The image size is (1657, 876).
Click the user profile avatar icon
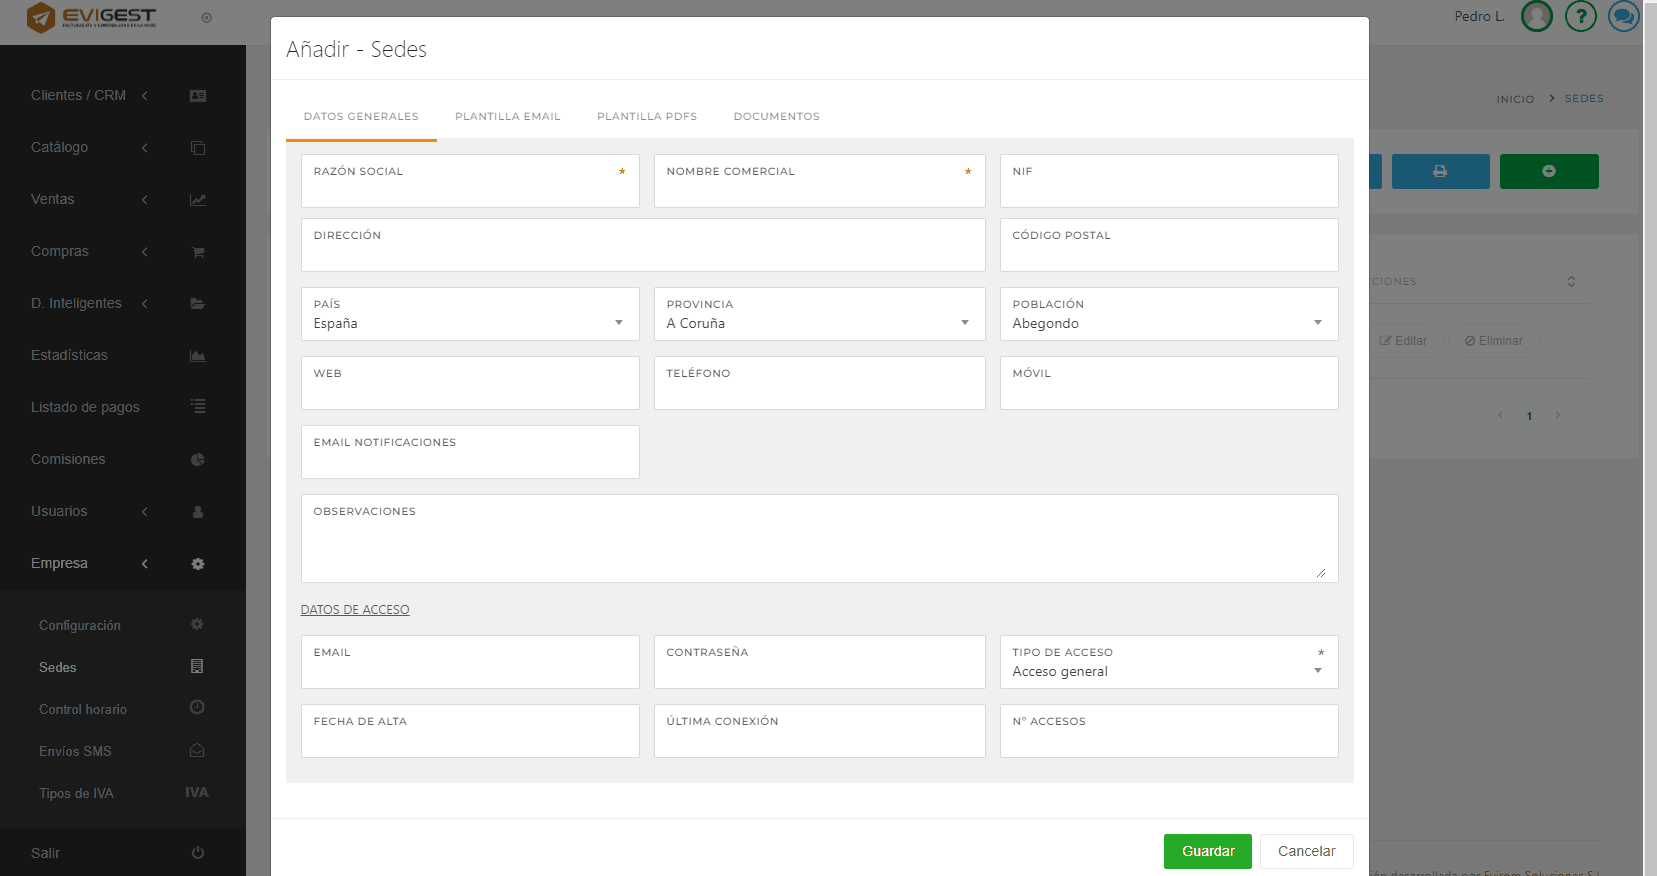point(1536,17)
